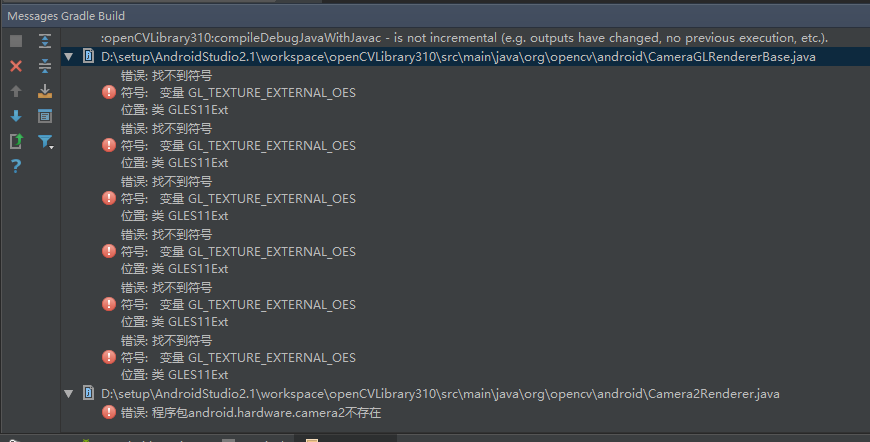Screen dimensions: 870x442
Task: Jump to next message with down arrow
Action: 15,116
